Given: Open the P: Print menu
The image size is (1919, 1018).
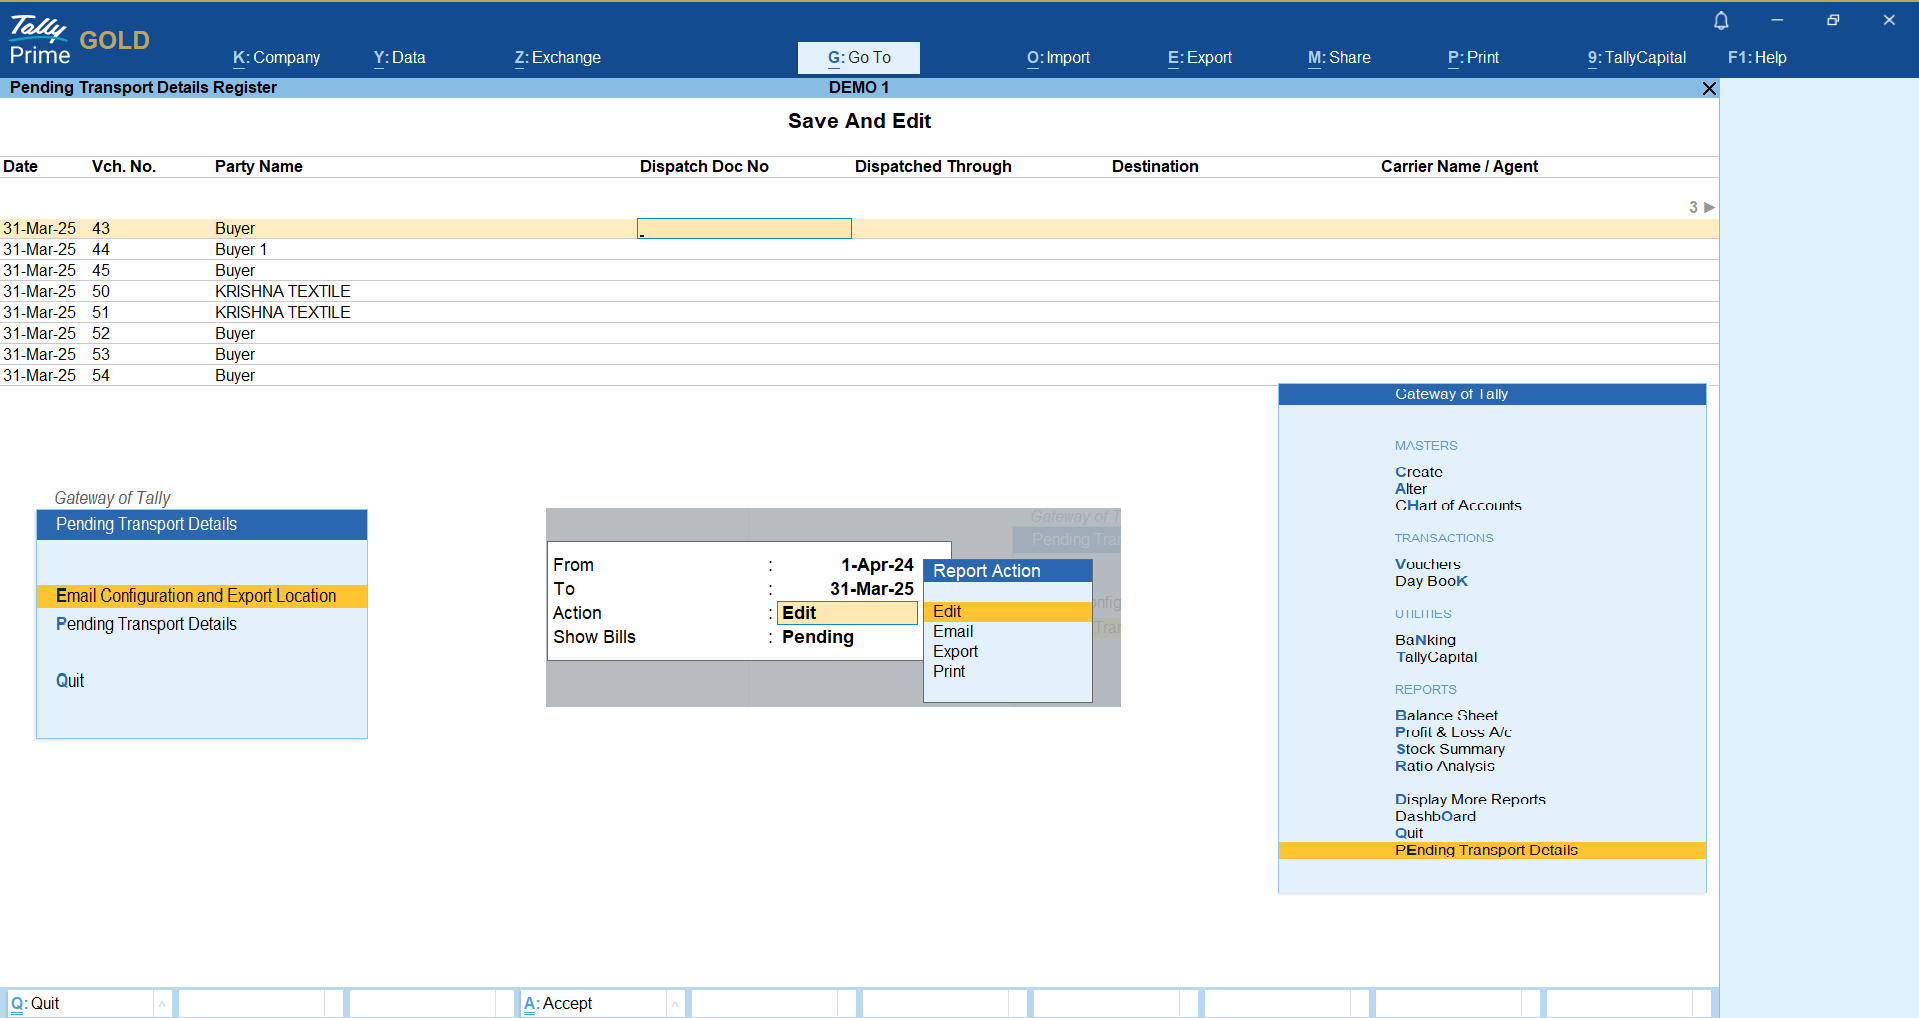Looking at the screenshot, I should pyautogui.click(x=1473, y=58).
